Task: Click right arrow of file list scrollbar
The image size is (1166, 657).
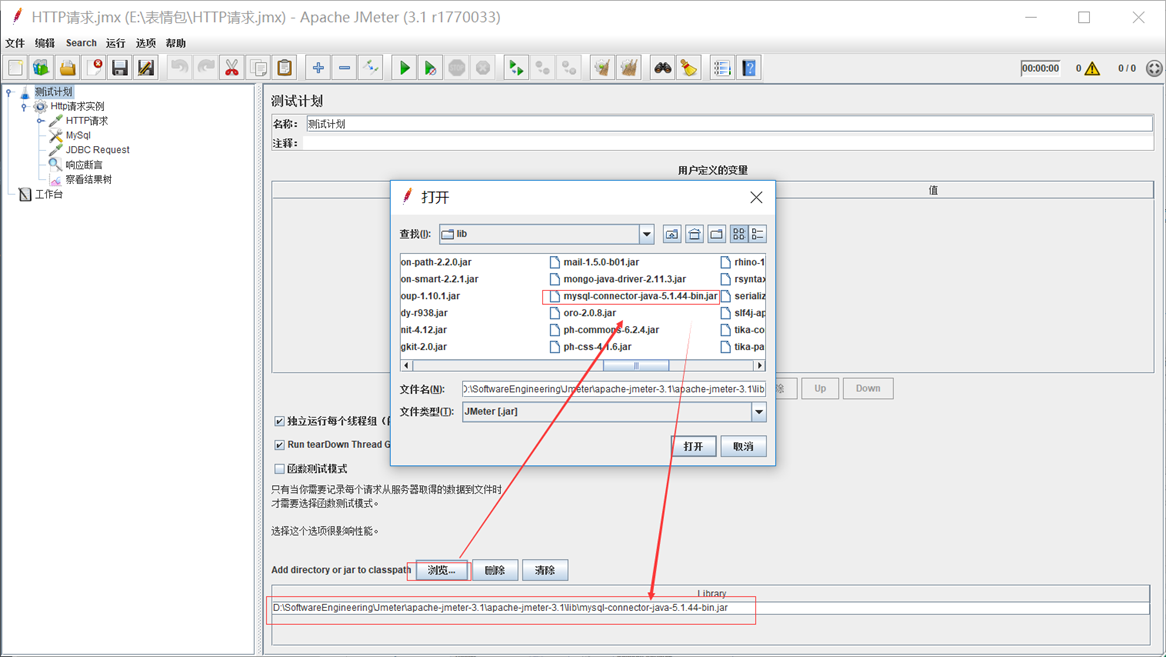Action: pyautogui.click(x=759, y=366)
